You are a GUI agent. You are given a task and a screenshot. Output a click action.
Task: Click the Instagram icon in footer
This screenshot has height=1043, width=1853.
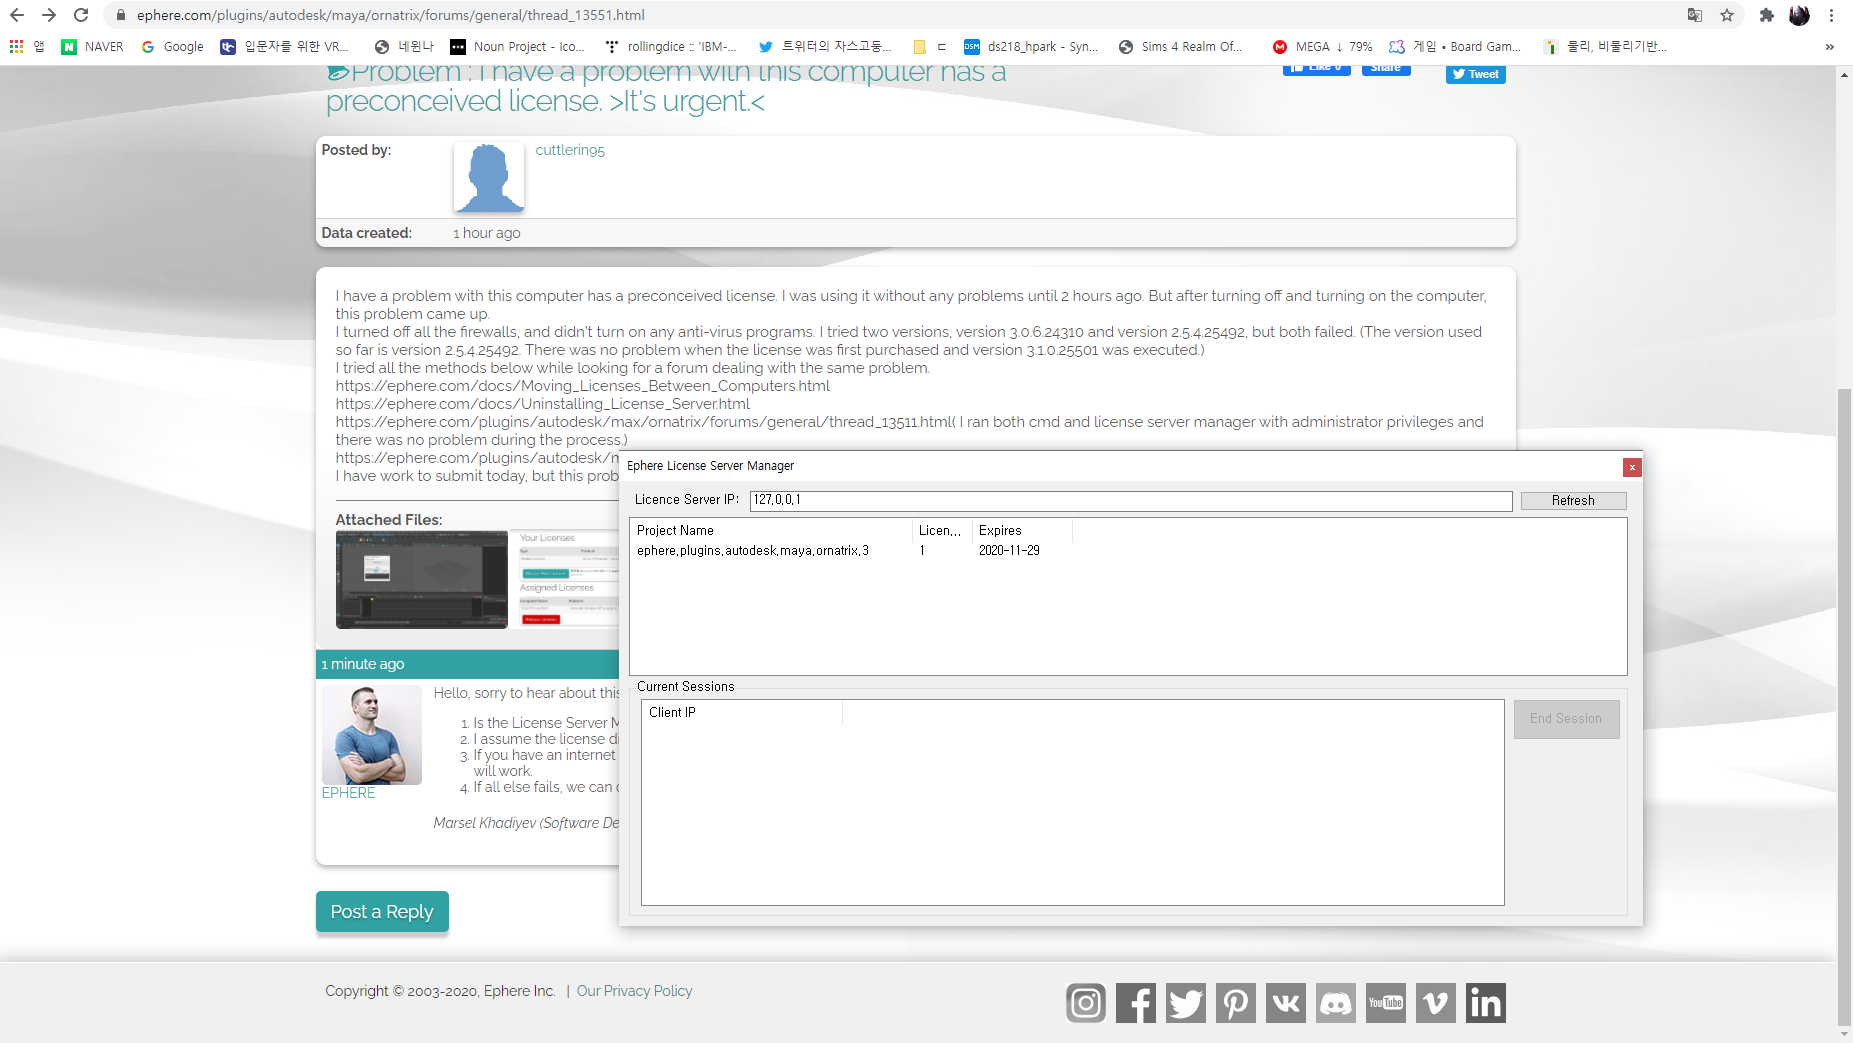pos(1085,1003)
